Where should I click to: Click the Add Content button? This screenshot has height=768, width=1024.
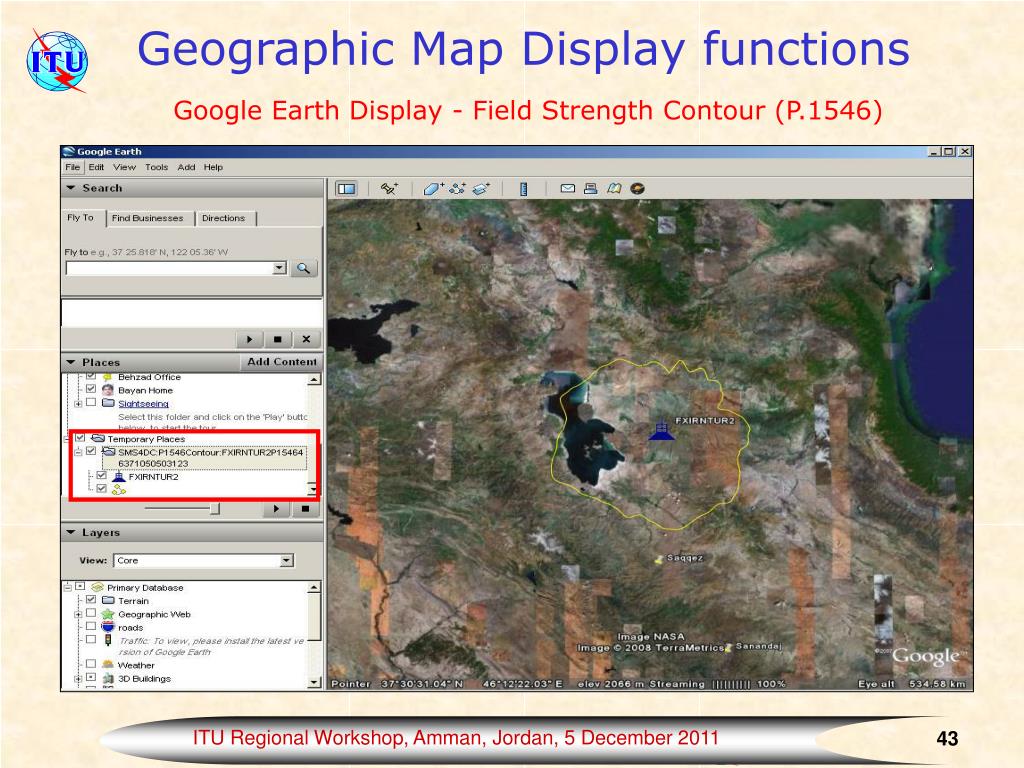(x=281, y=362)
